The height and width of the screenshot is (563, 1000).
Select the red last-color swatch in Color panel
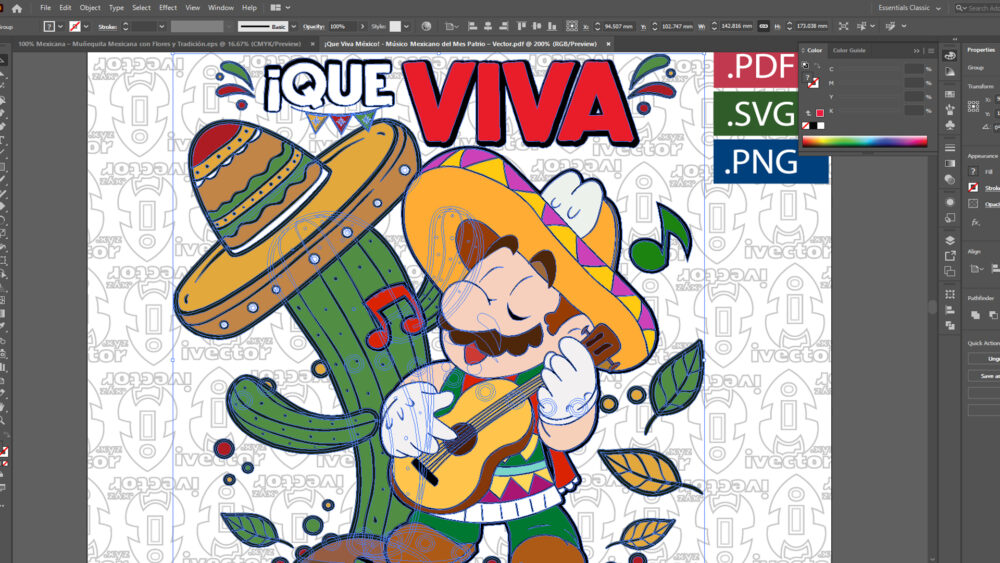(x=820, y=113)
